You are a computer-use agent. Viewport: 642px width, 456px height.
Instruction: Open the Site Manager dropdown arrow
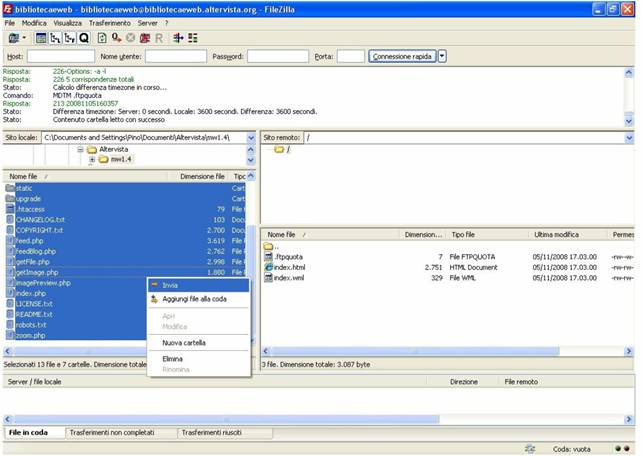coord(24,38)
